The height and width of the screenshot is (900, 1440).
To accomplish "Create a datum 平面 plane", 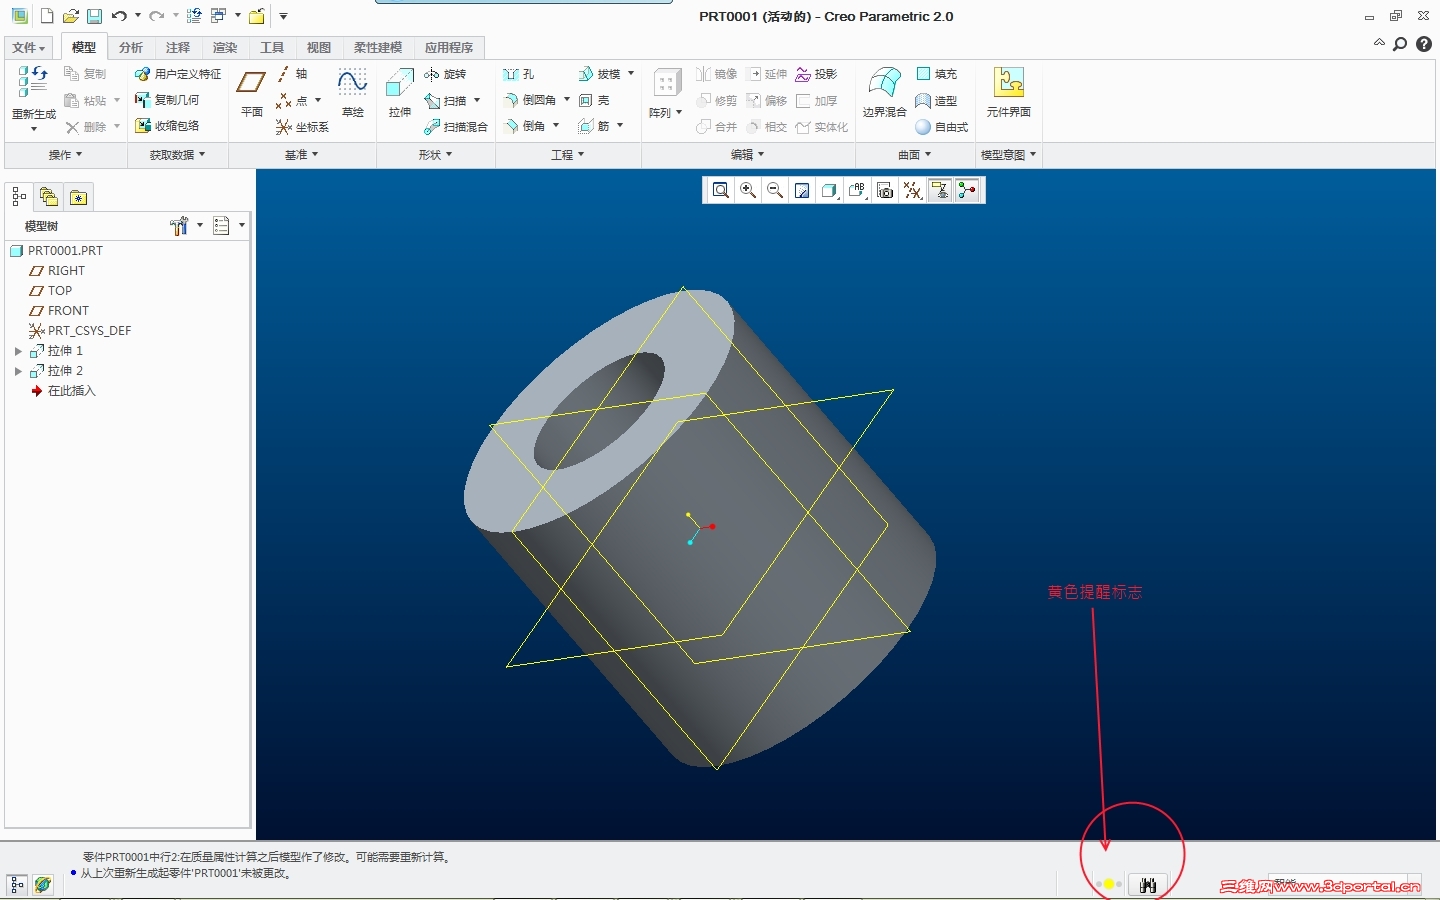I will click(251, 93).
